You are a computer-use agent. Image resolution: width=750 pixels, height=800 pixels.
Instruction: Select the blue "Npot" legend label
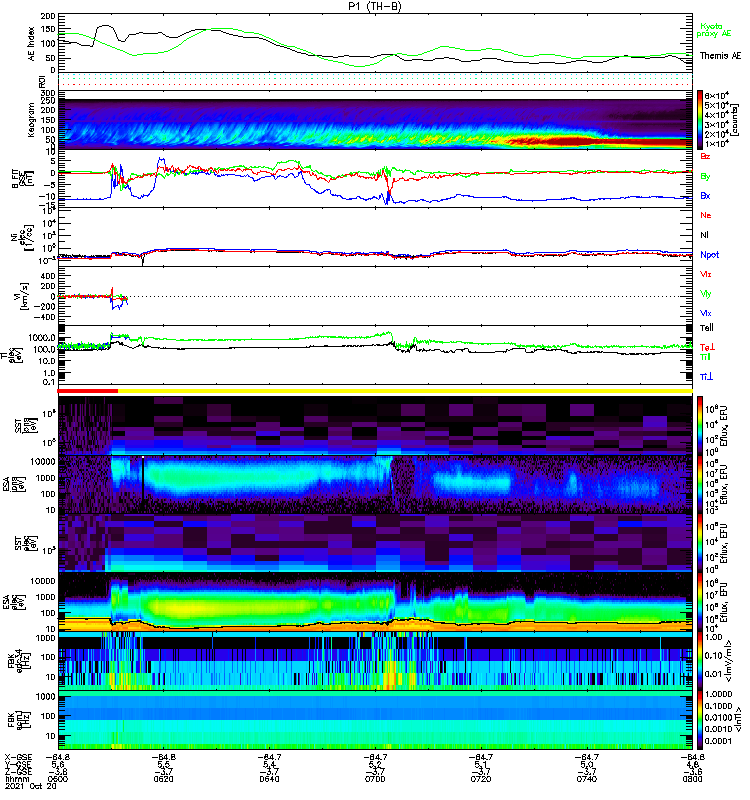[709, 255]
